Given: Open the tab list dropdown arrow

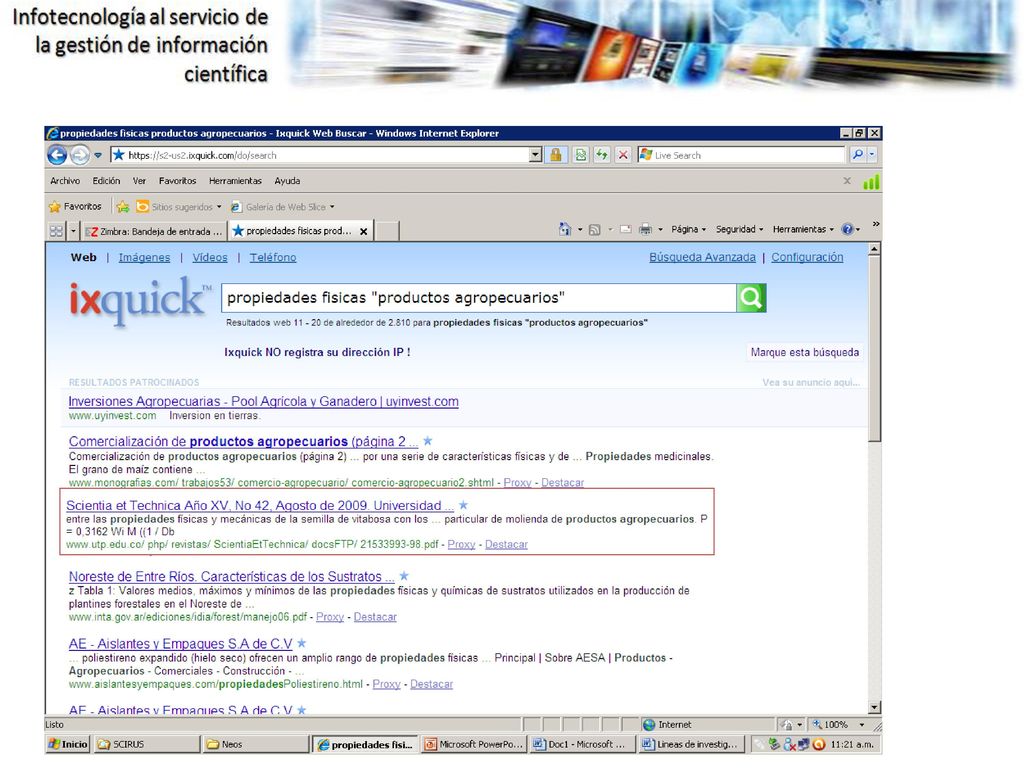Looking at the screenshot, I should click(73, 231).
